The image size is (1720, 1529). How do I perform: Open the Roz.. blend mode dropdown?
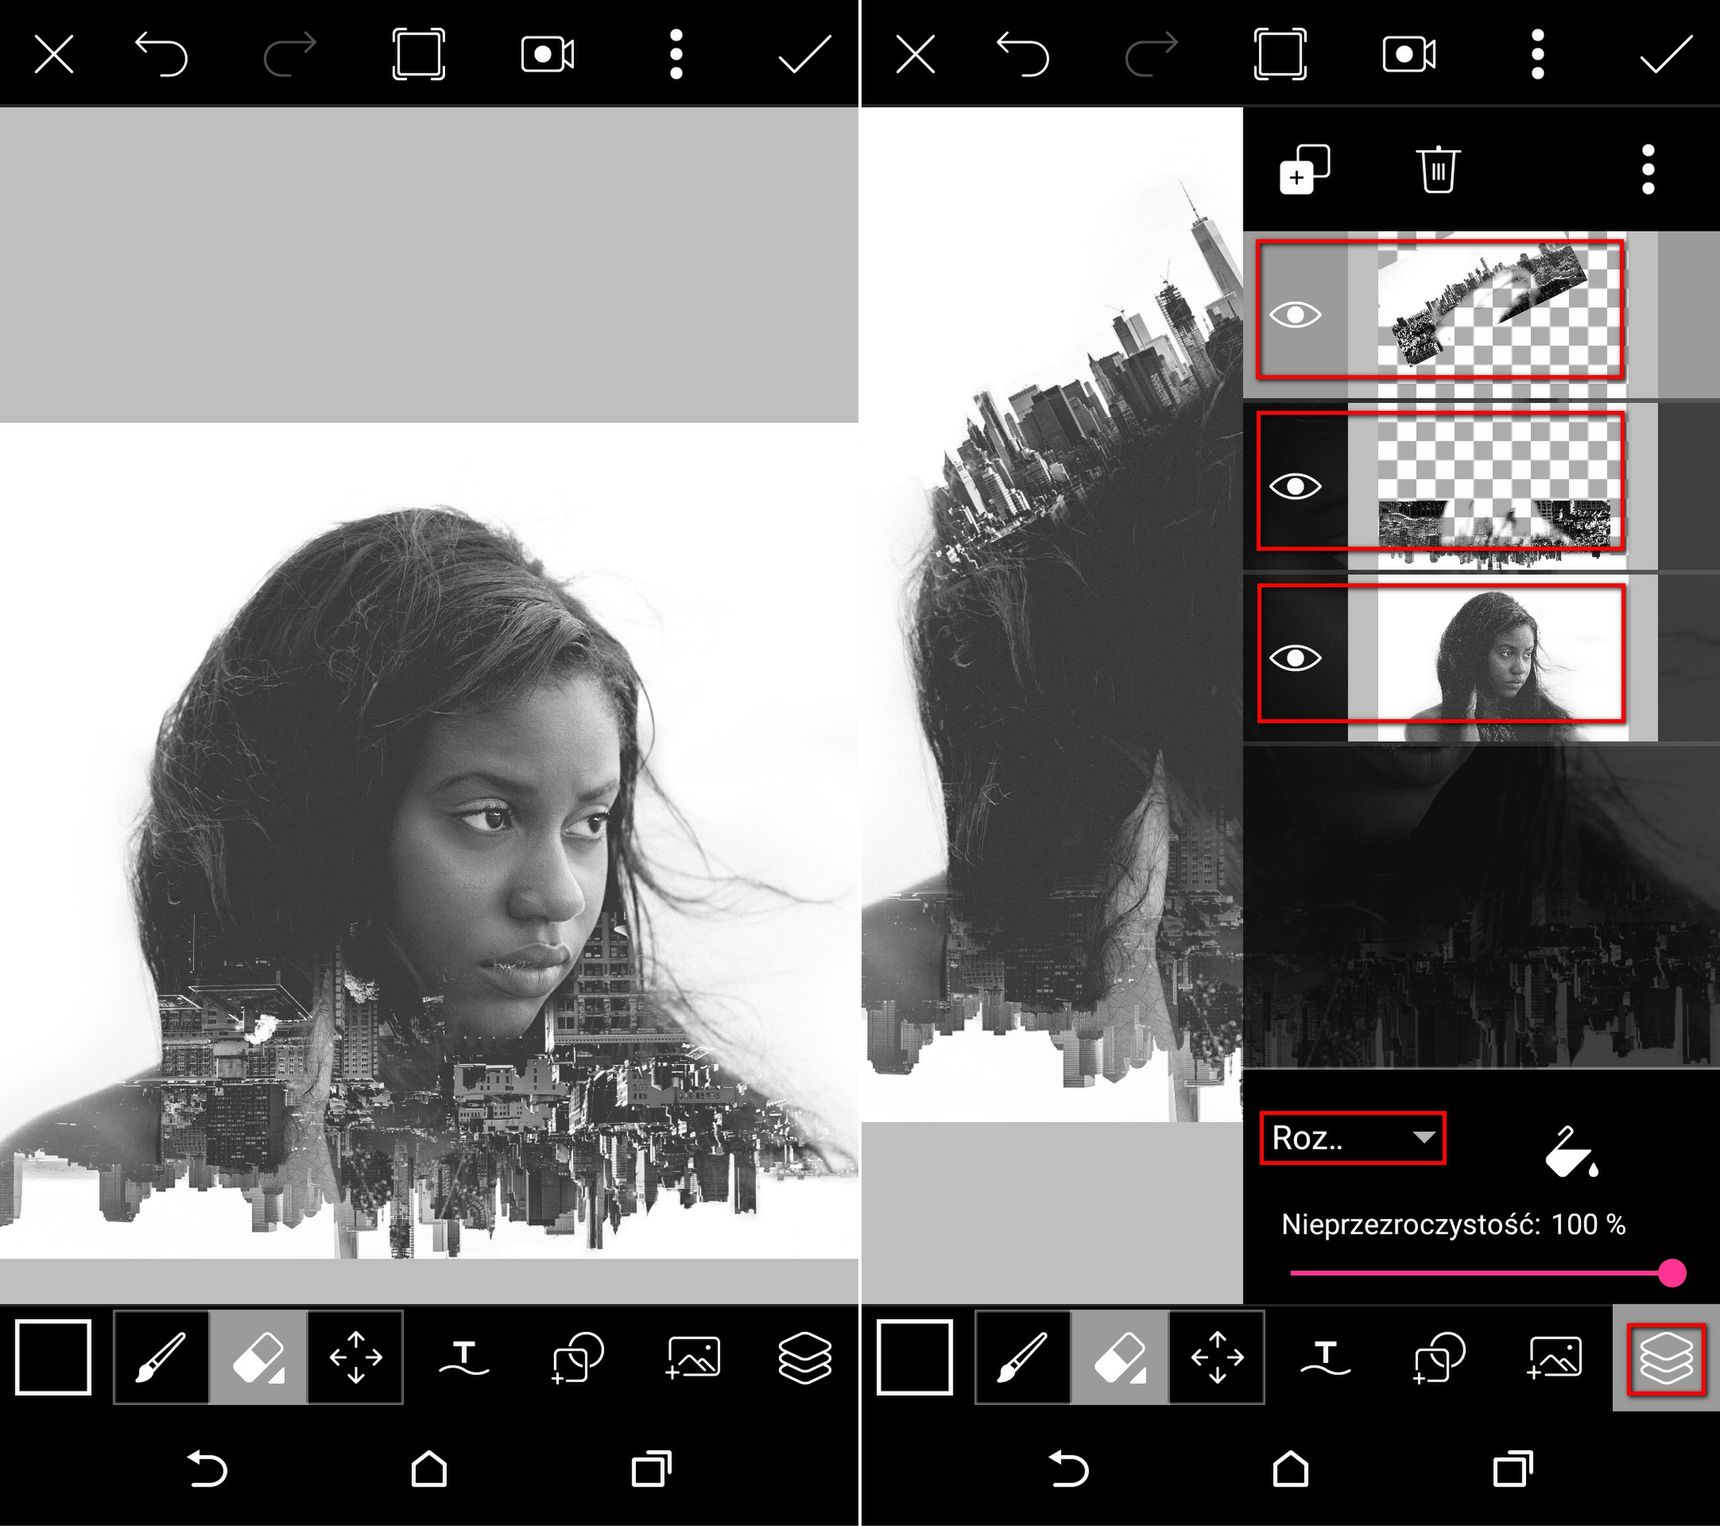1352,1138
